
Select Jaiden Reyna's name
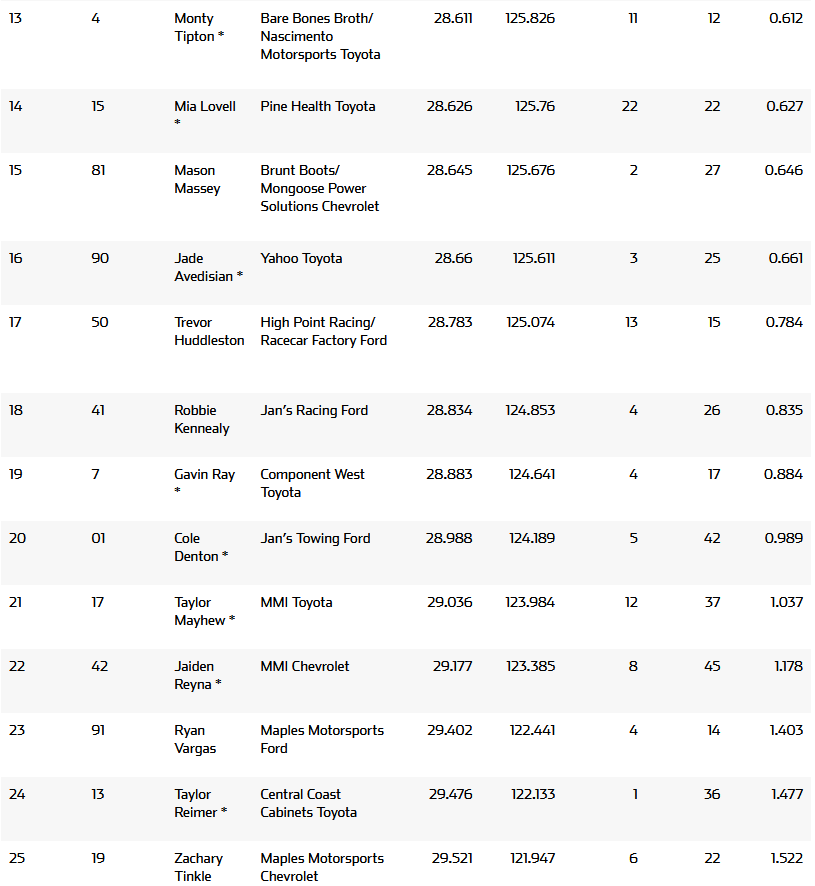[x=196, y=675]
